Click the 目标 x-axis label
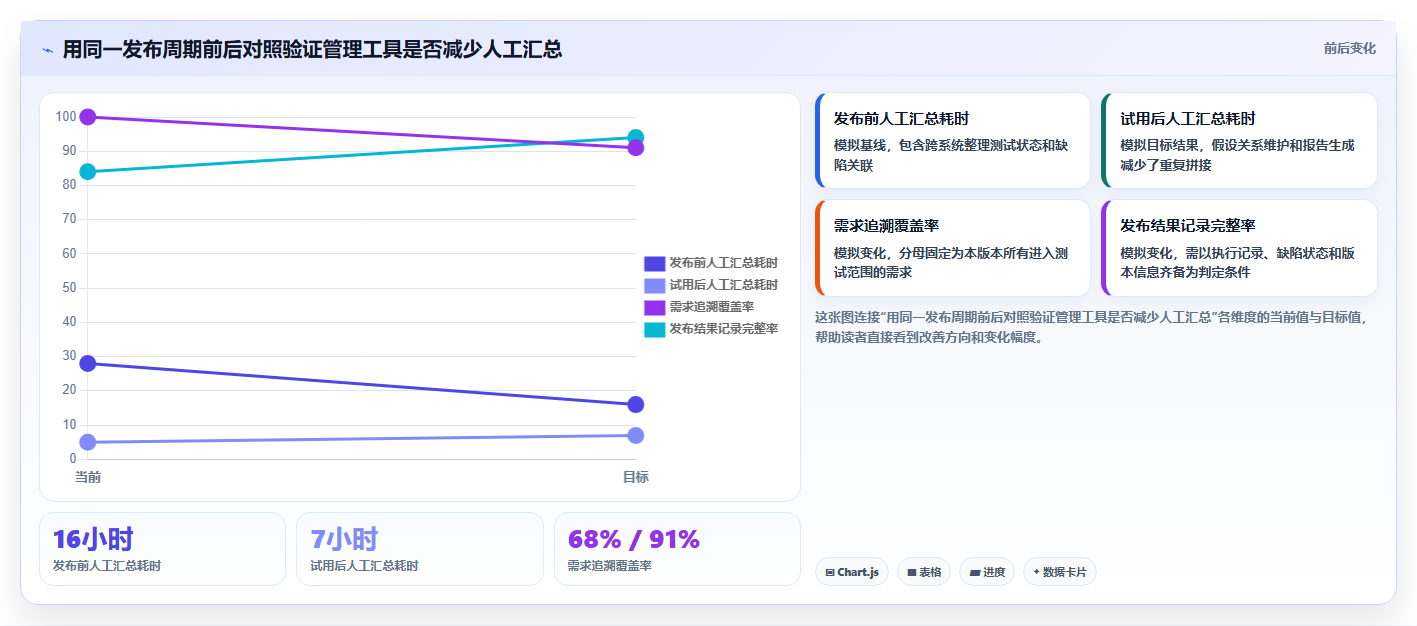Screen dimensions: 1417x626 (636, 477)
